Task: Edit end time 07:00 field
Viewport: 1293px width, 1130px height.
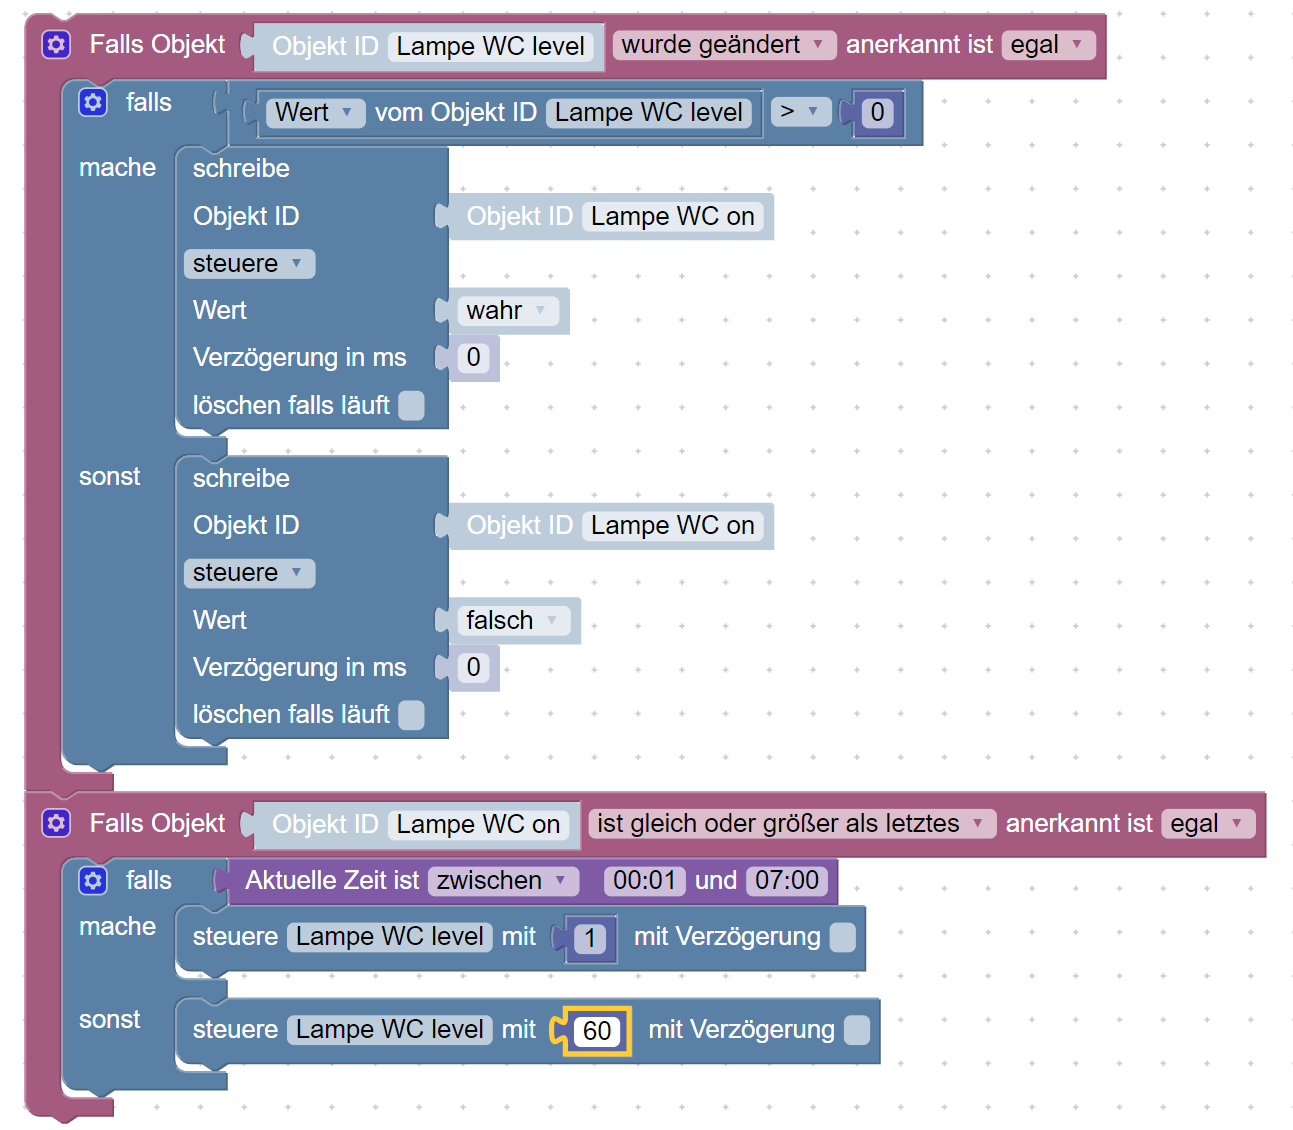Action: pos(787,881)
